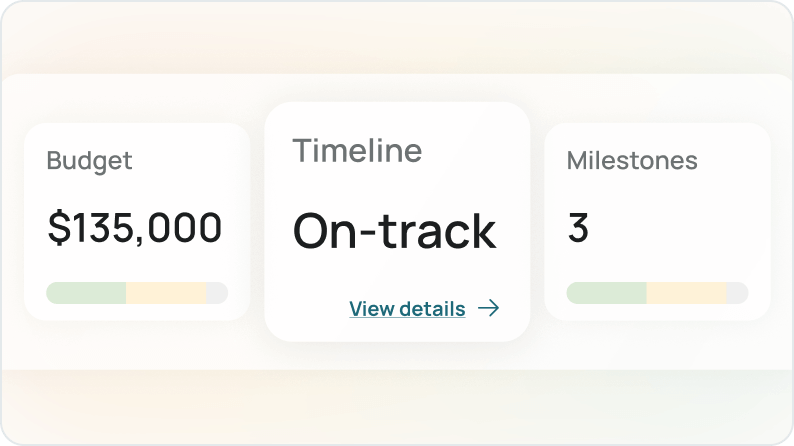
Task: Click the arrow icon beside View details
Action: [x=488, y=309]
